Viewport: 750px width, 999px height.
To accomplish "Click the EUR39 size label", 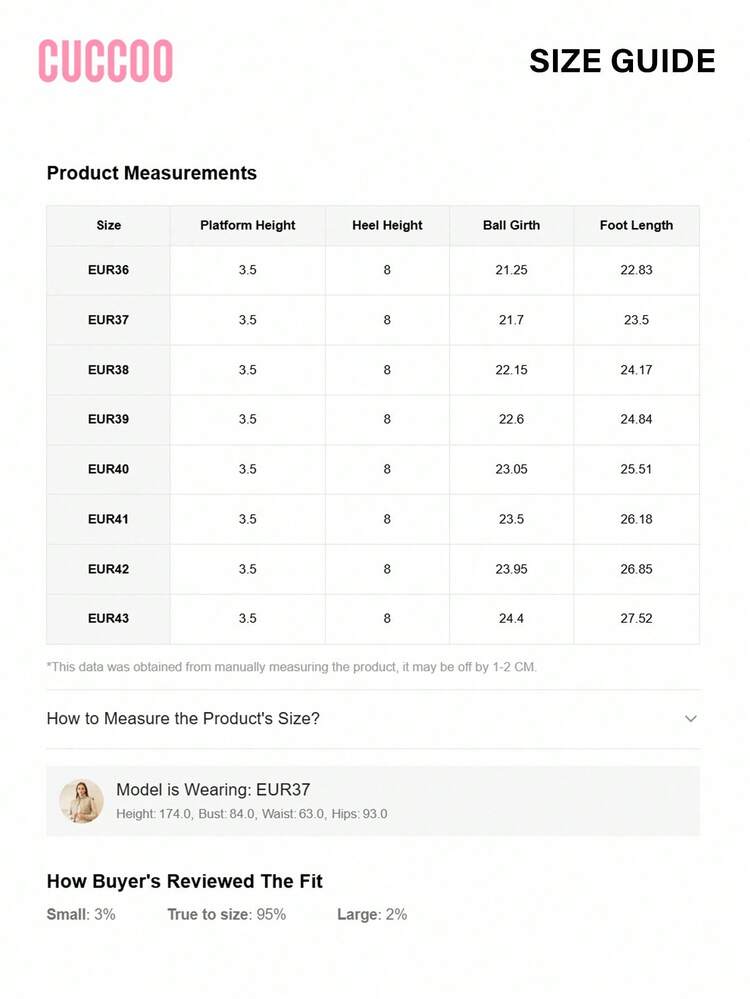I will point(108,419).
